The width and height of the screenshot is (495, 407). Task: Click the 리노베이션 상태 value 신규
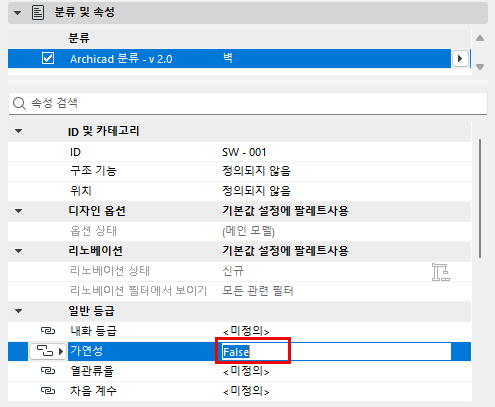[233, 271]
